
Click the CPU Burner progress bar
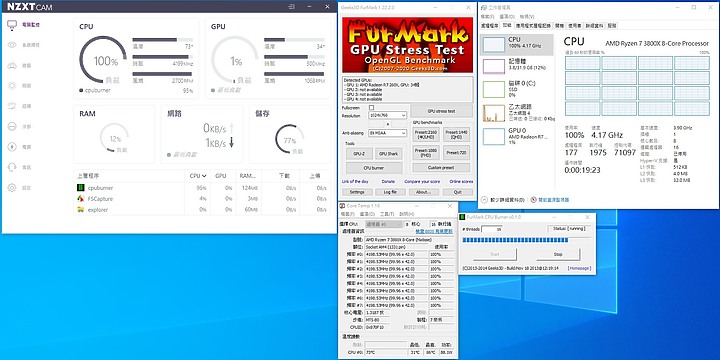click(x=526, y=240)
